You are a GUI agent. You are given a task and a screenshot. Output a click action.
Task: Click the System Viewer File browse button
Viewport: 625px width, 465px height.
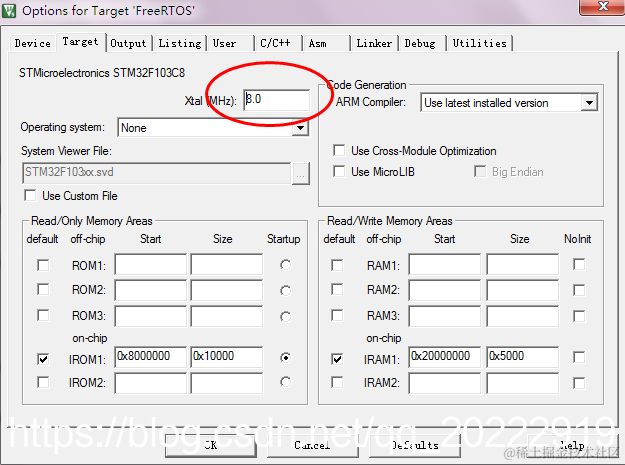(x=301, y=174)
